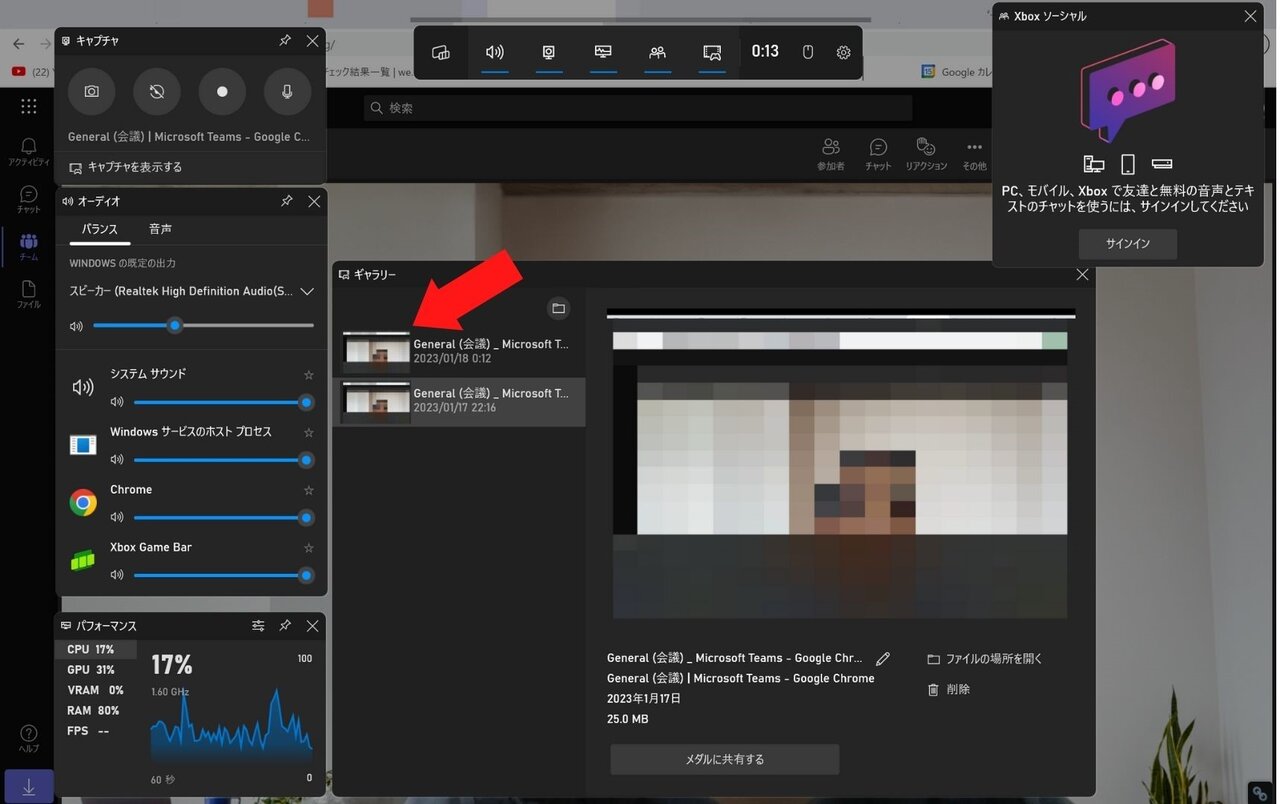Open the widget menu in Game Bar
The image size is (1280, 804).
(x=441, y=52)
